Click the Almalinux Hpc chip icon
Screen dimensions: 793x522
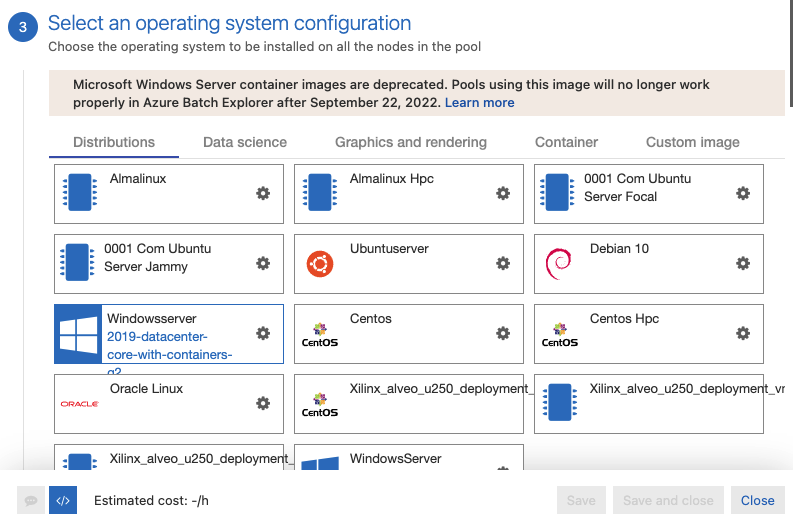click(320, 192)
